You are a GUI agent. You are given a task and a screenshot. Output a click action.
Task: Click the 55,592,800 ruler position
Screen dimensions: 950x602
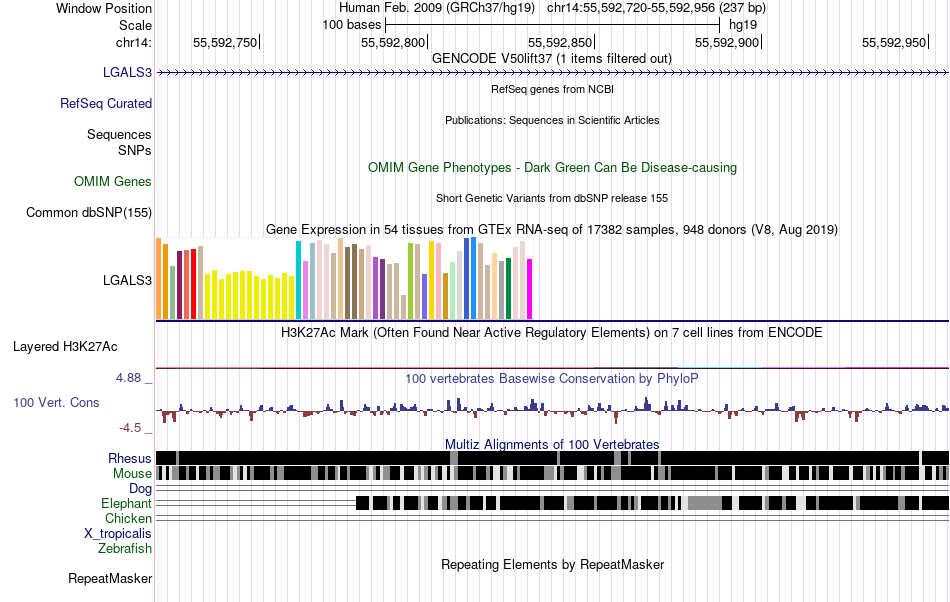393,42
